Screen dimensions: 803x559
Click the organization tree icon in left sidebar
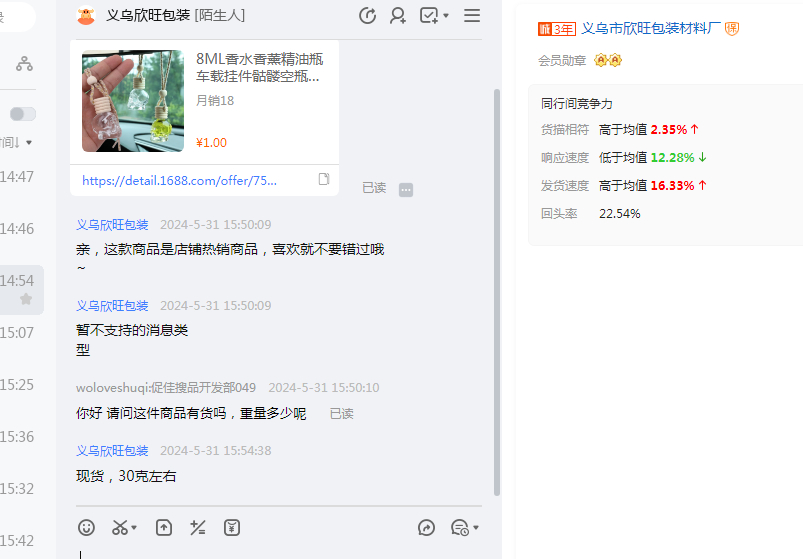tap(24, 63)
